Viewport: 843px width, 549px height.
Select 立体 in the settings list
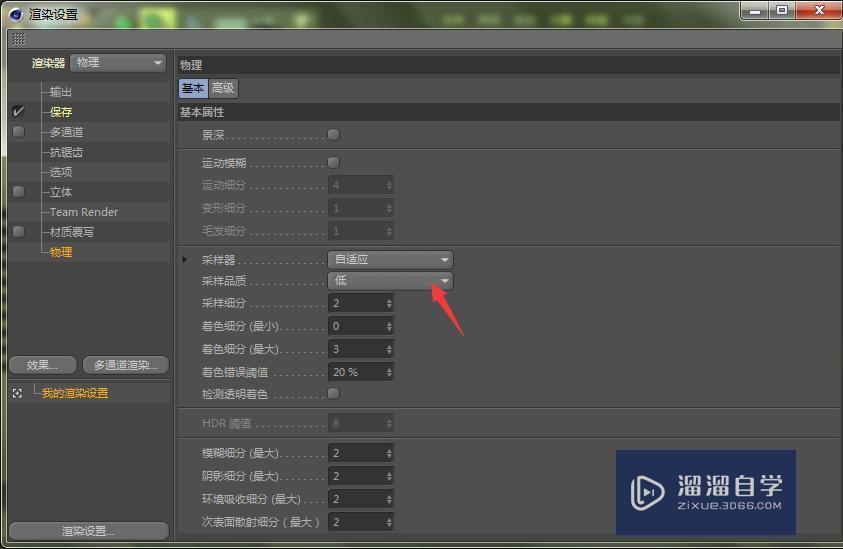(61, 192)
